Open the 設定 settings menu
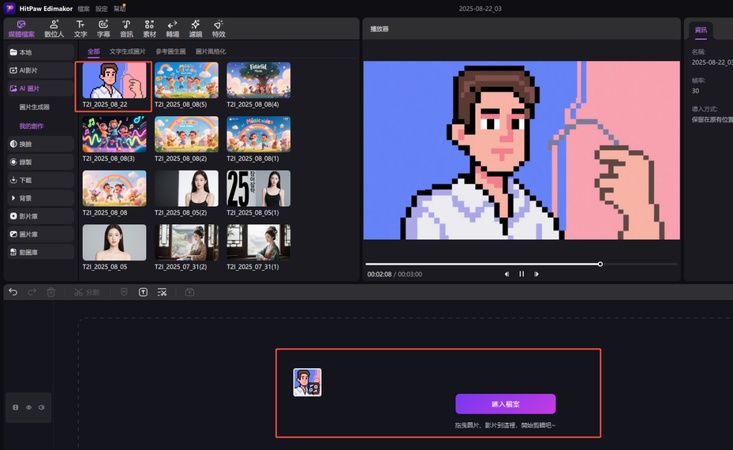Image resolution: width=733 pixels, height=450 pixels. 101,8
